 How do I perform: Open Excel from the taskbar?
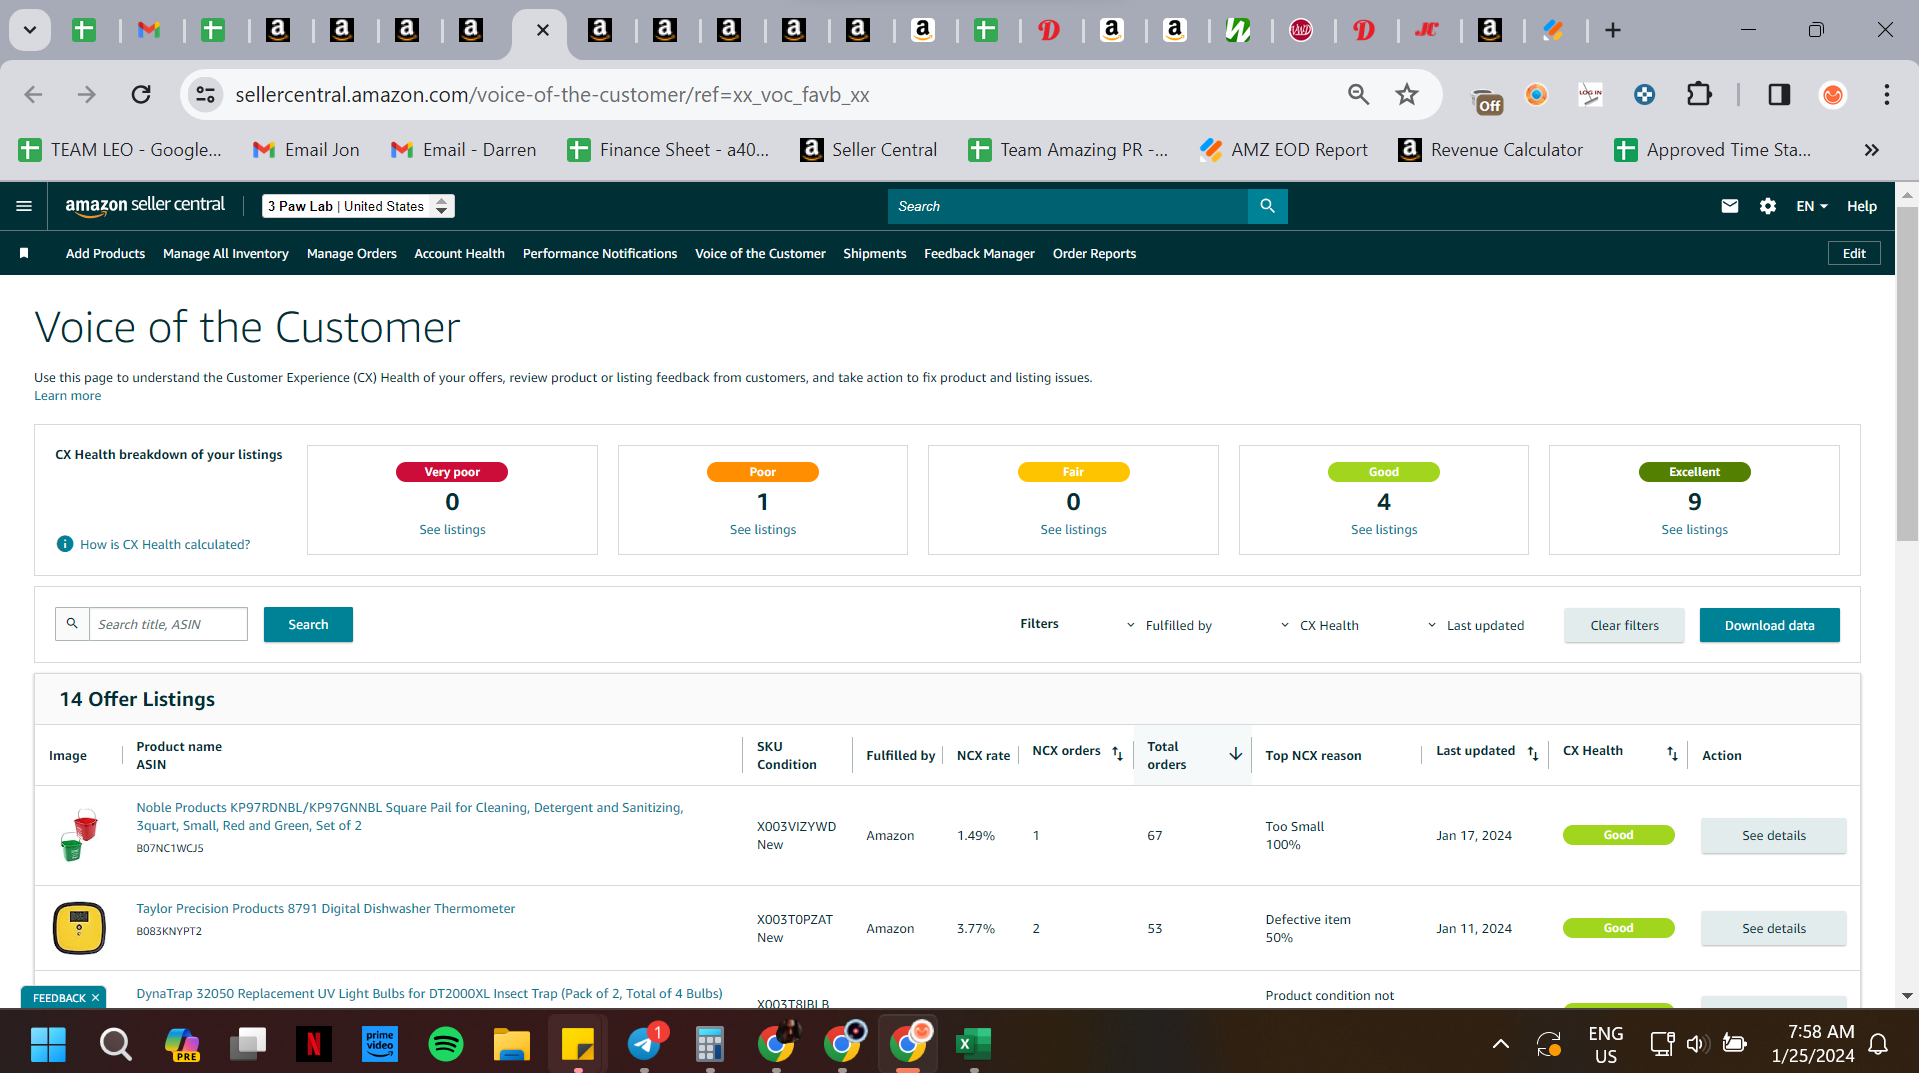pos(973,1044)
